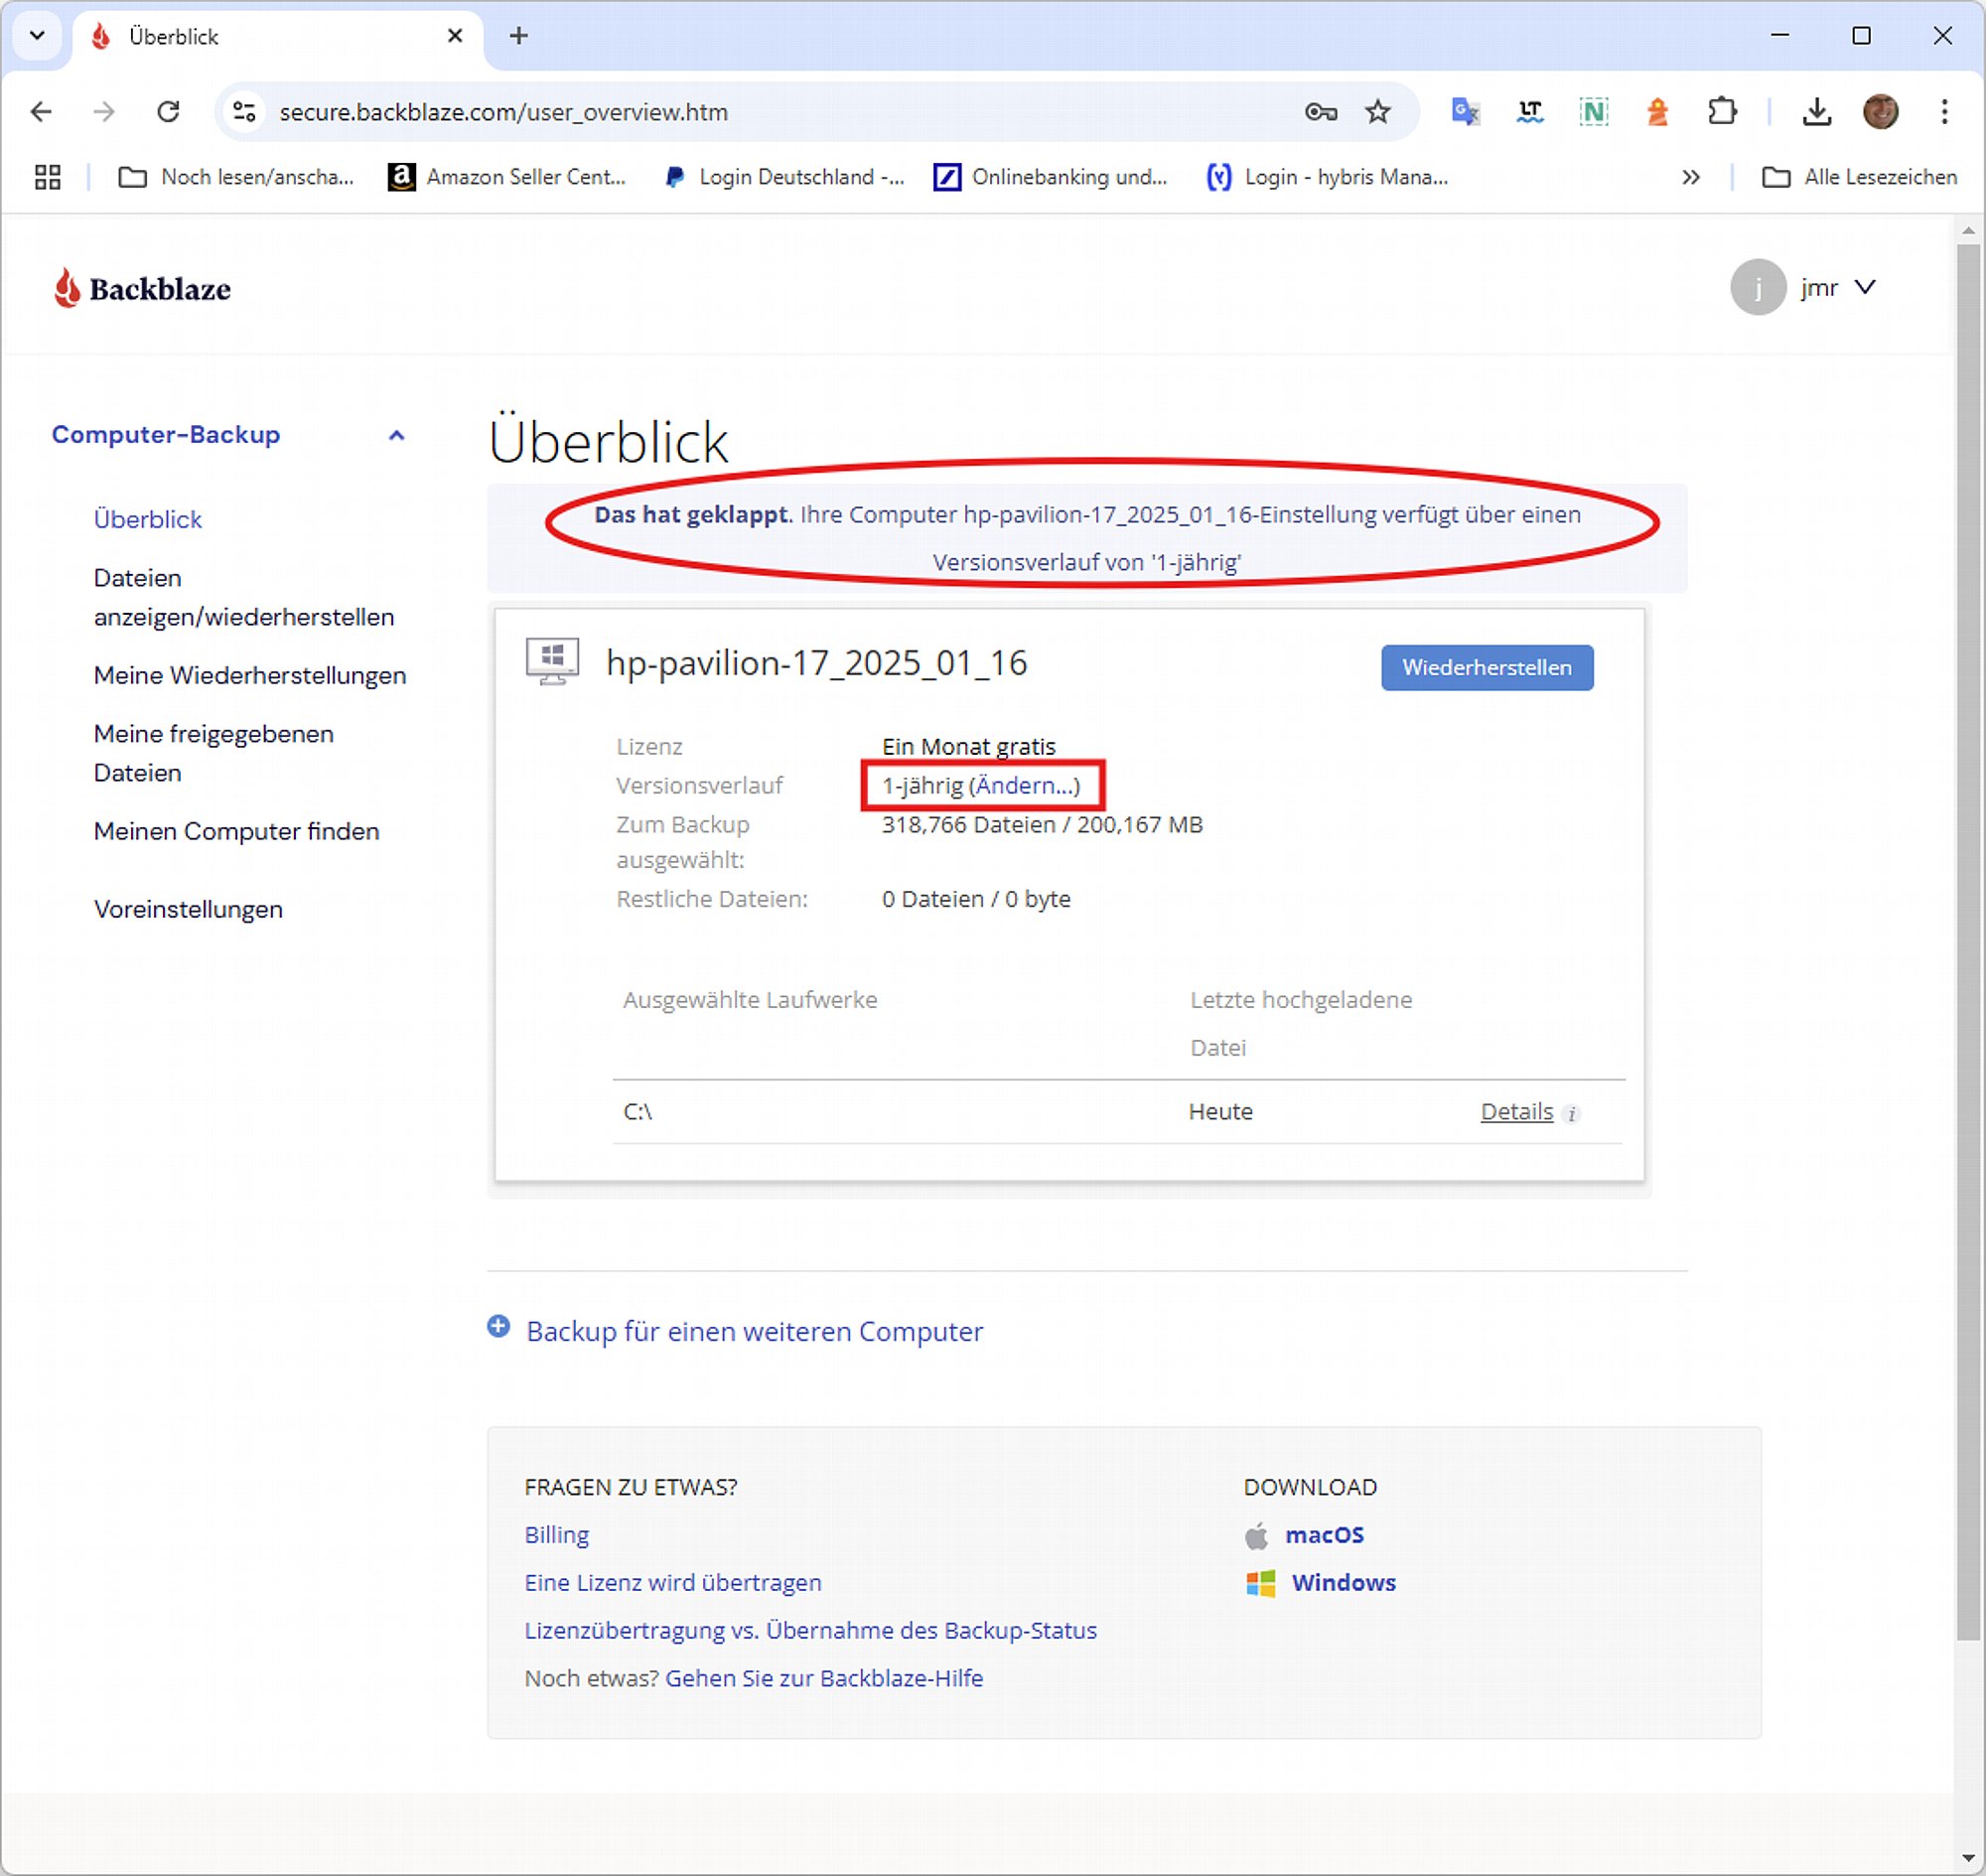Click the plus icon for another computer backup
Image resolution: width=1986 pixels, height=1876 pixels.
[498, 1327]
